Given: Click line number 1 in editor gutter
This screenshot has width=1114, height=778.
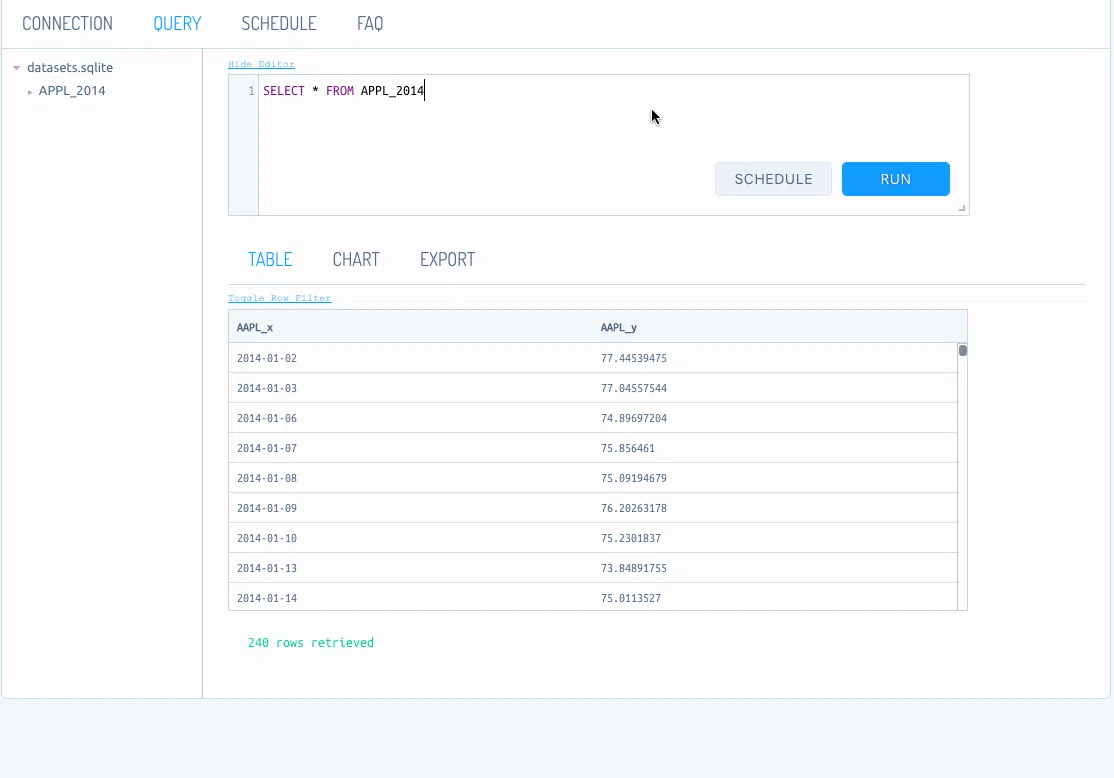Looking at the screenshot, I should click(x=251, y=91).
